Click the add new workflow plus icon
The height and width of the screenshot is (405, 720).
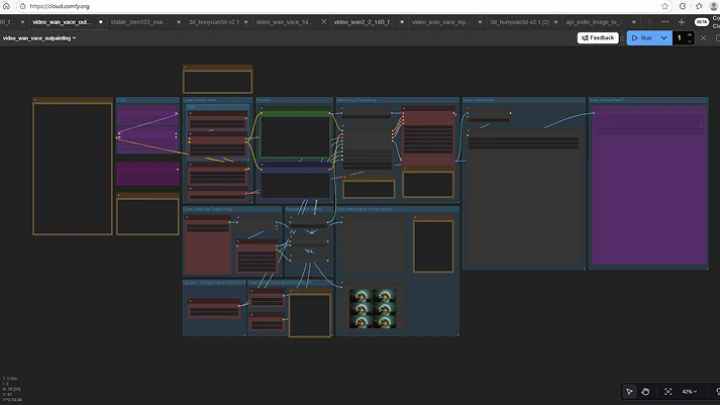682,21
